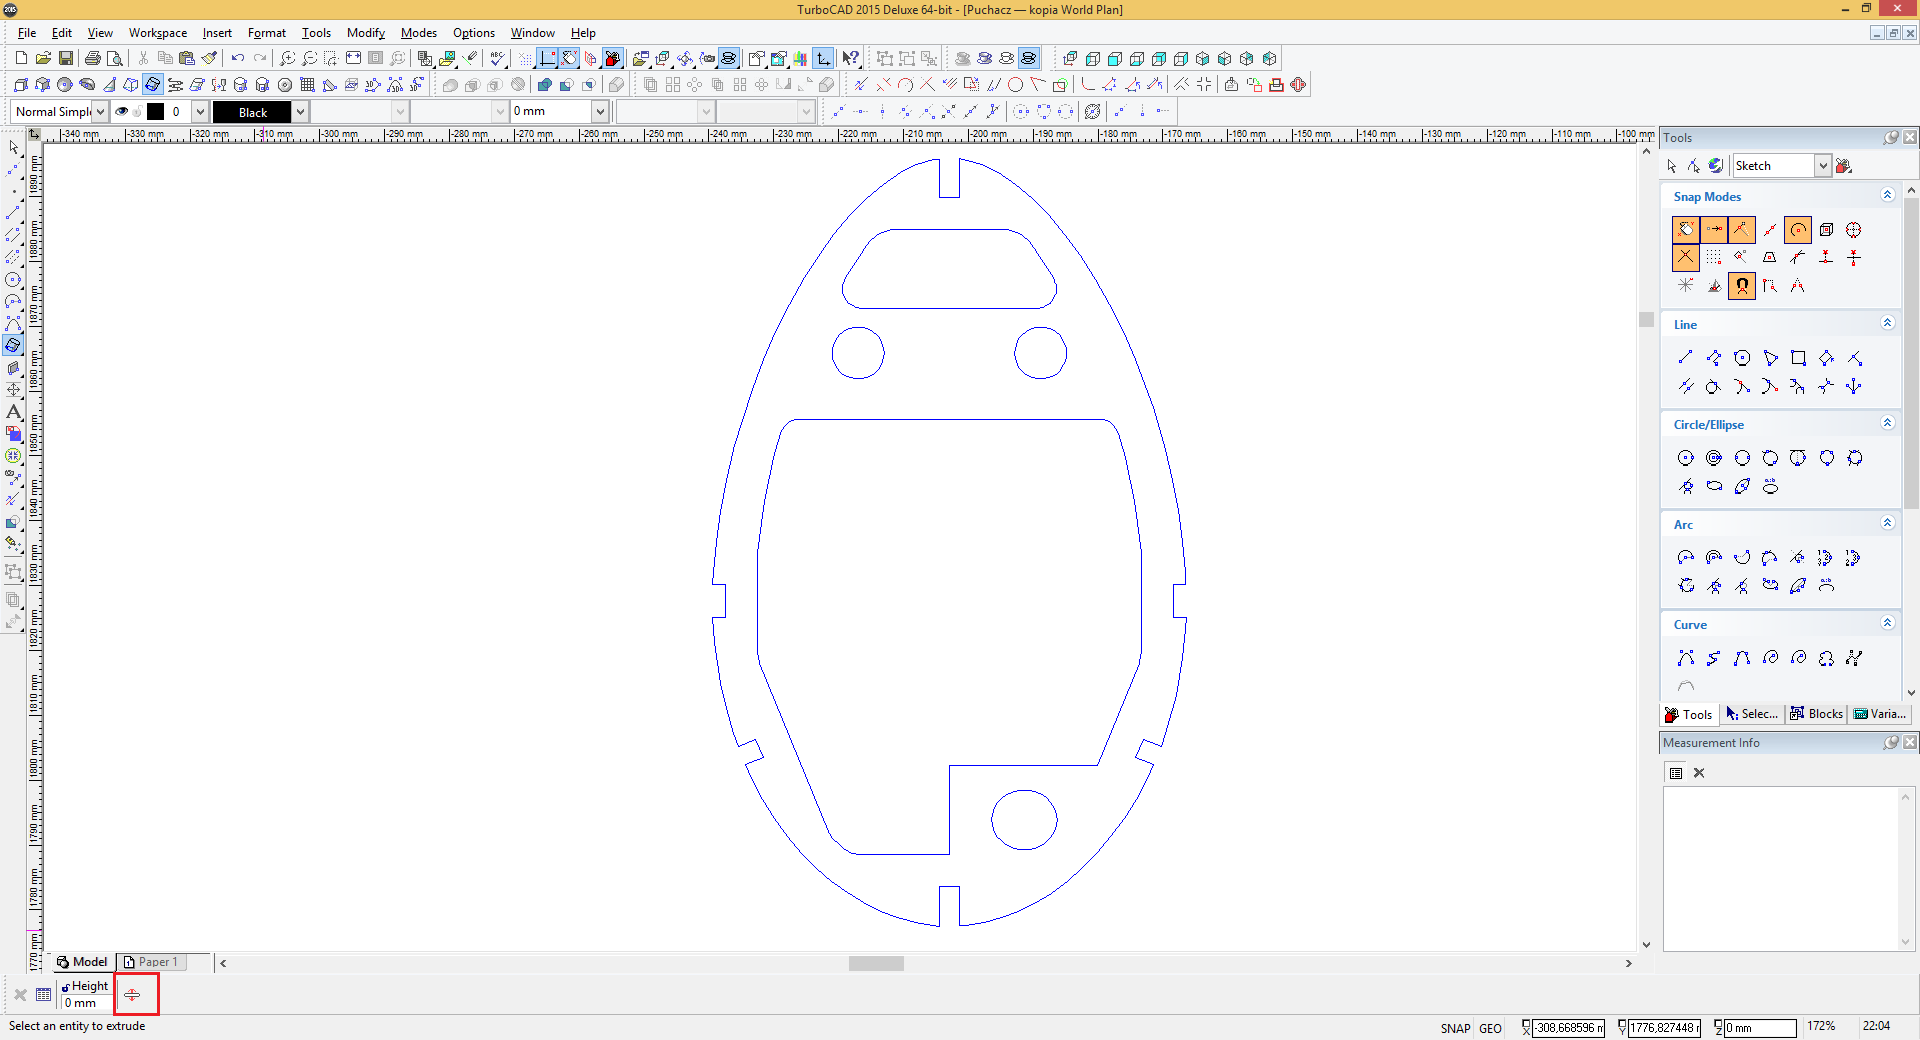The width and height of the screenshot is (1920, 1040).
Task: Select the Rectangle tool in Line palette
Action: coord(1798,358)
